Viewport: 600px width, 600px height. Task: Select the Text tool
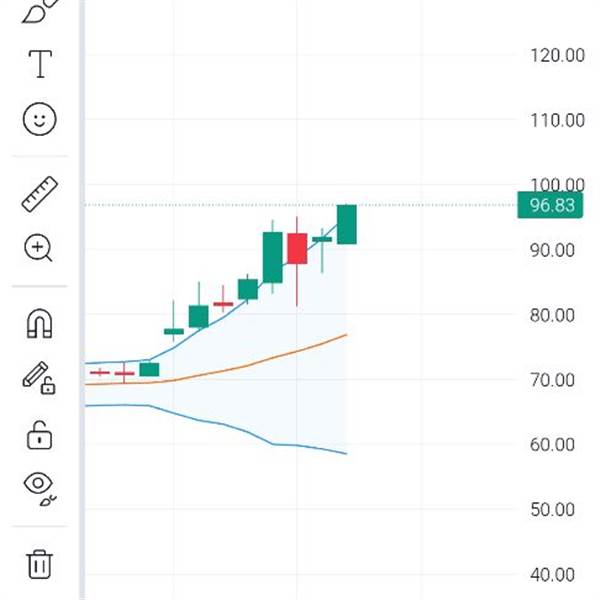39,64
